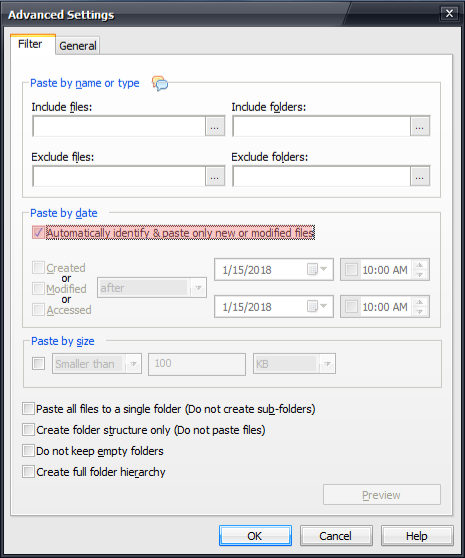Expand the Smaller than size dropdown

[x=133, y=364]
